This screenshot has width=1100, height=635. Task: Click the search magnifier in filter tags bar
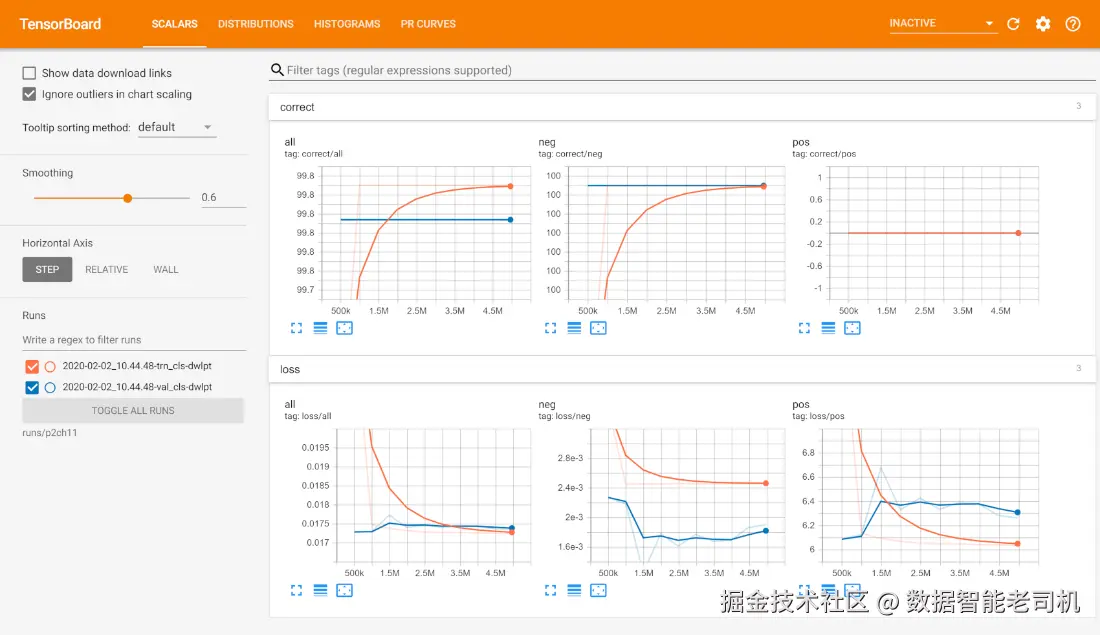coord(277,69)
